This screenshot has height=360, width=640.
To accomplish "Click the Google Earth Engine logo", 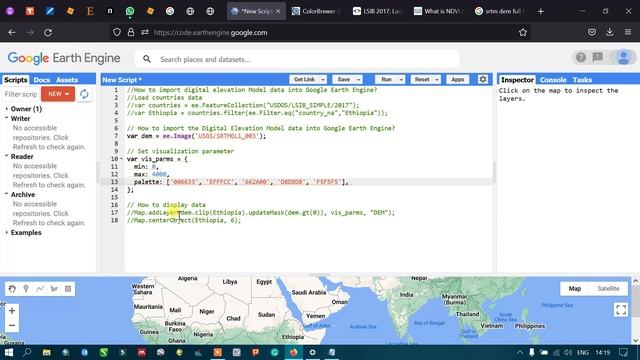I will point(64,58).
